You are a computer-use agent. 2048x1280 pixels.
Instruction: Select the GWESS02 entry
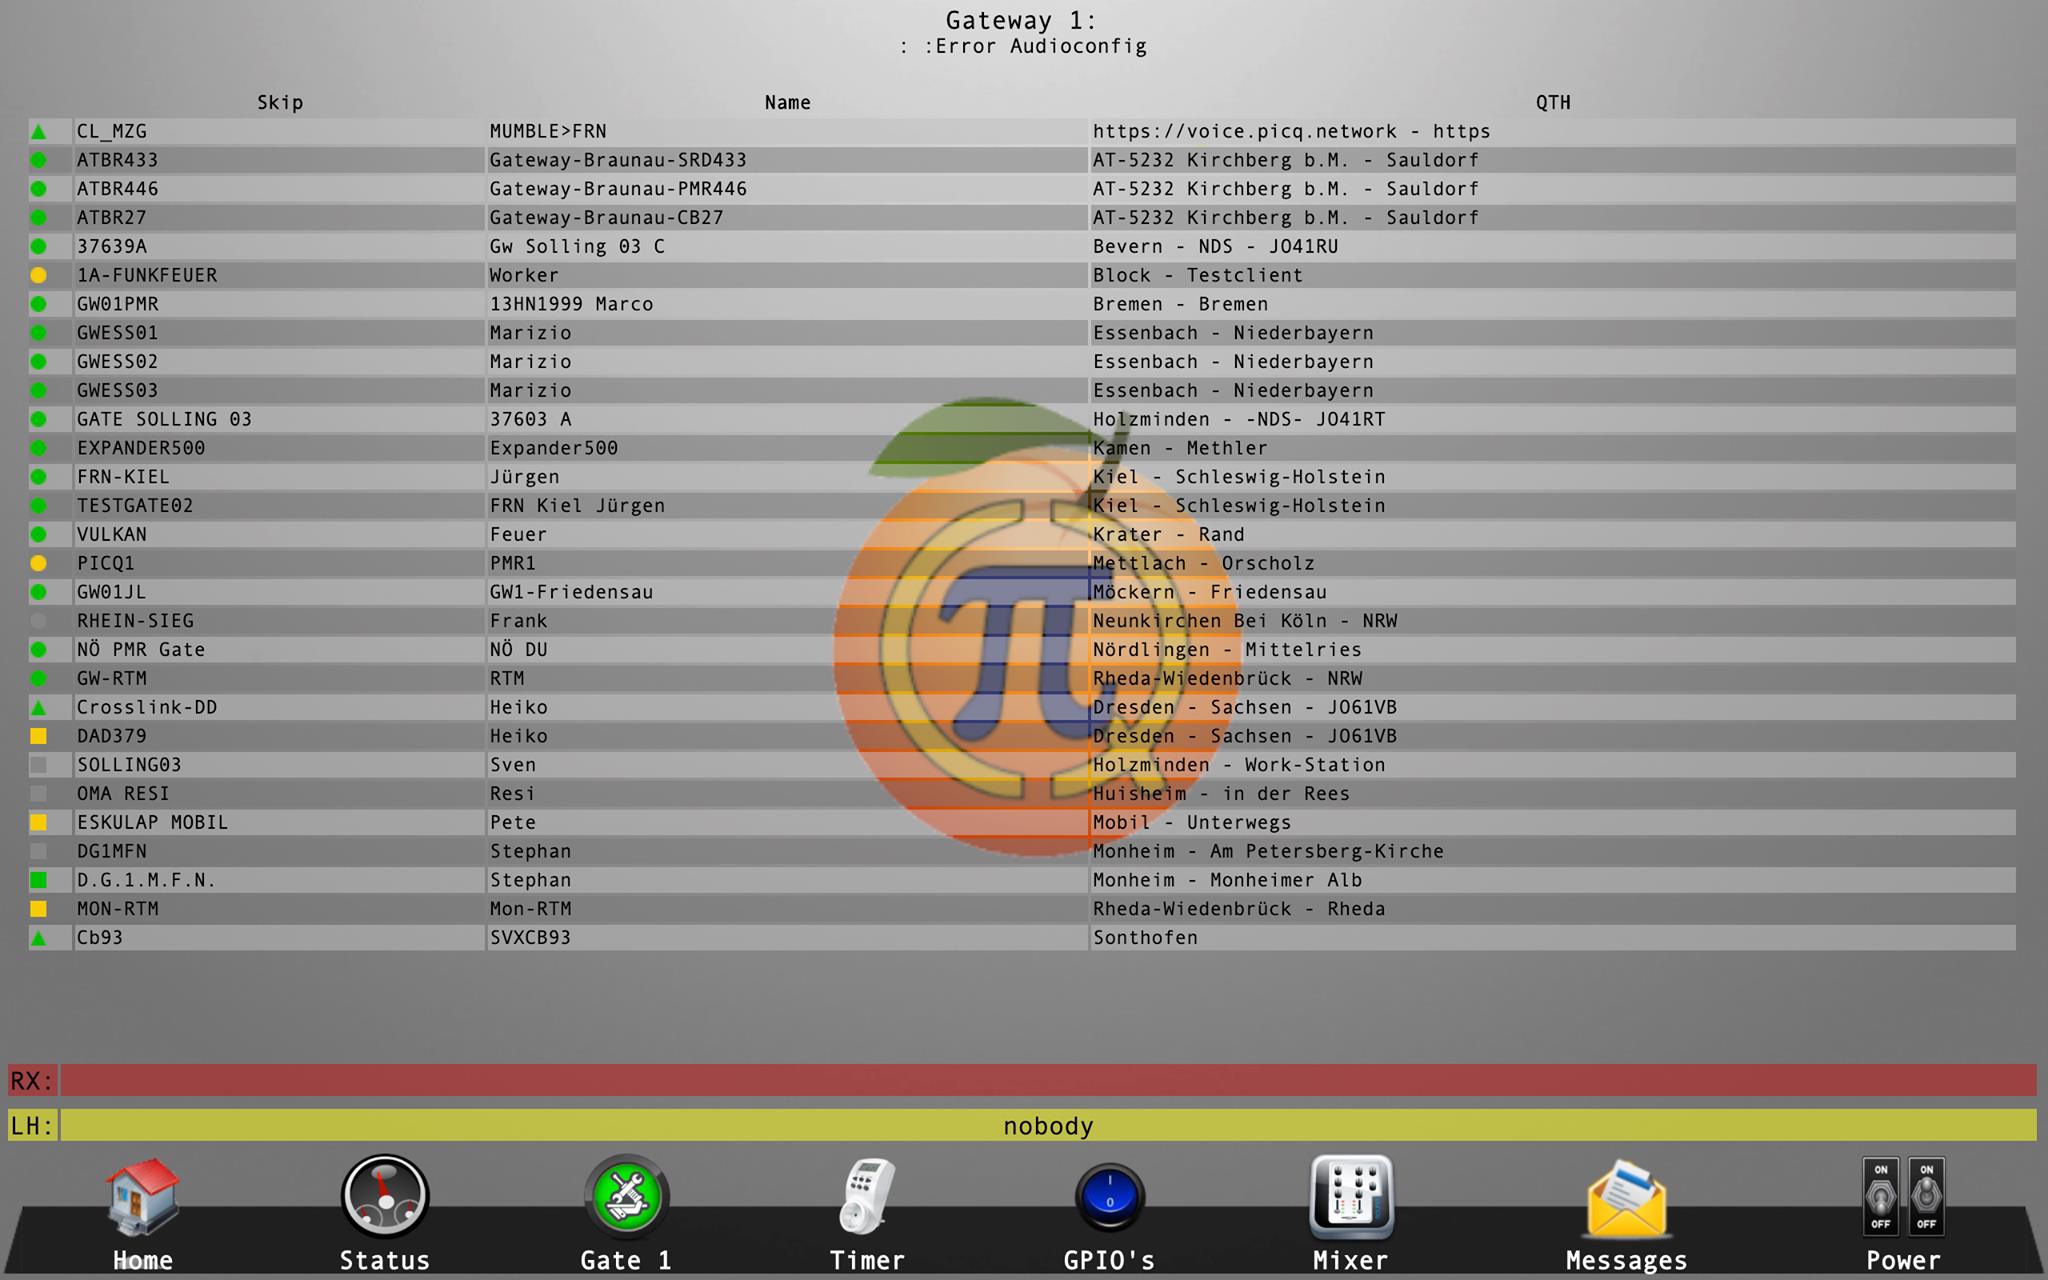[x=278, y=361]
